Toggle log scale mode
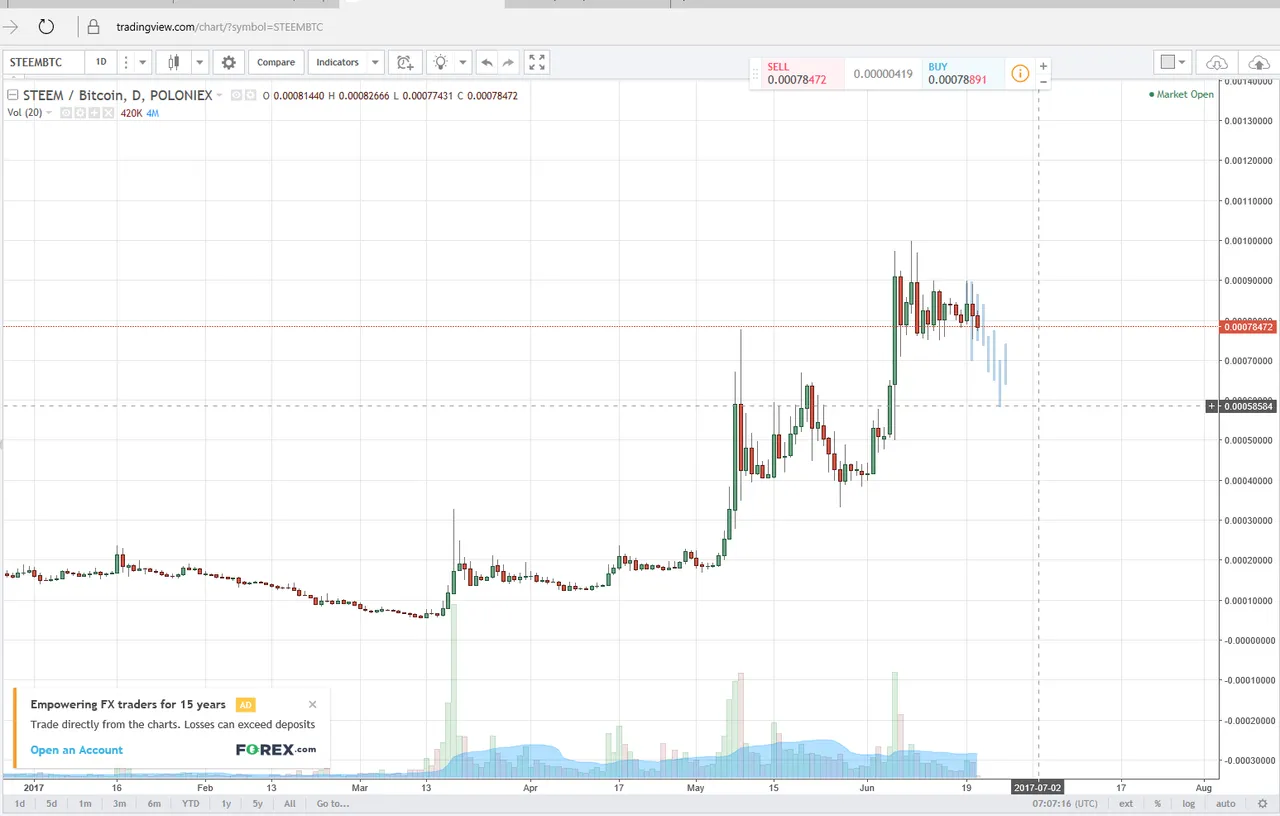The image size is (1280, 816). click(1188, 803)
